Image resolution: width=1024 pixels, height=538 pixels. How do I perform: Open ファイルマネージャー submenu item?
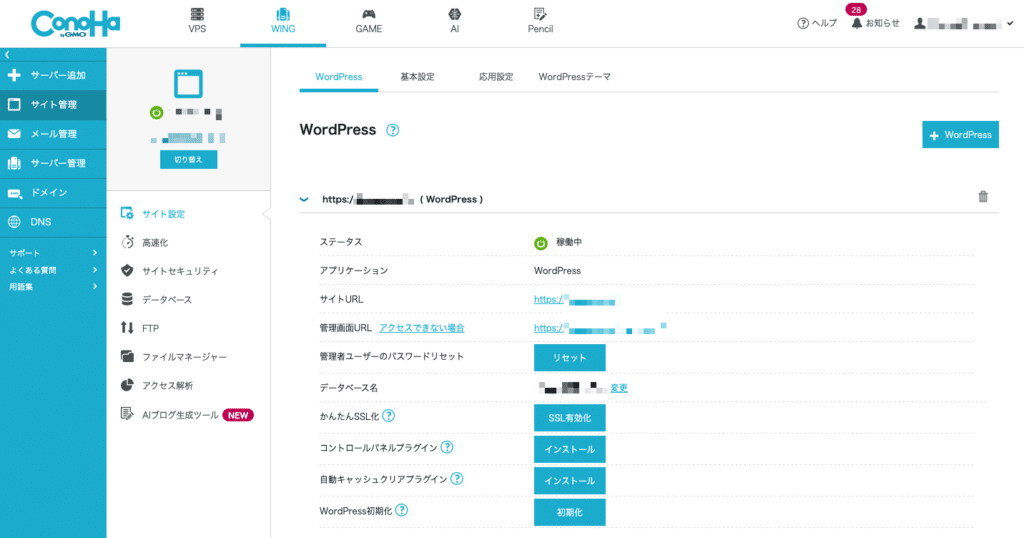pos(174,357)
